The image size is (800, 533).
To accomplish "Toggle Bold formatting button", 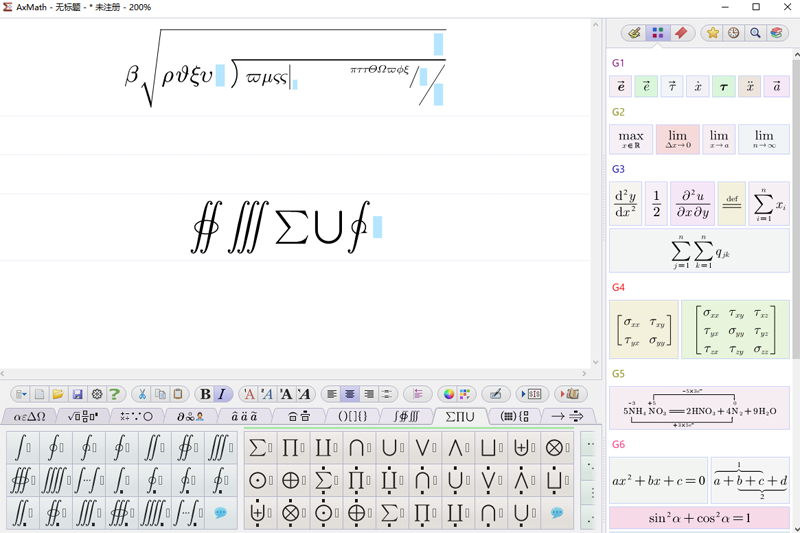I will pos(204,394).
